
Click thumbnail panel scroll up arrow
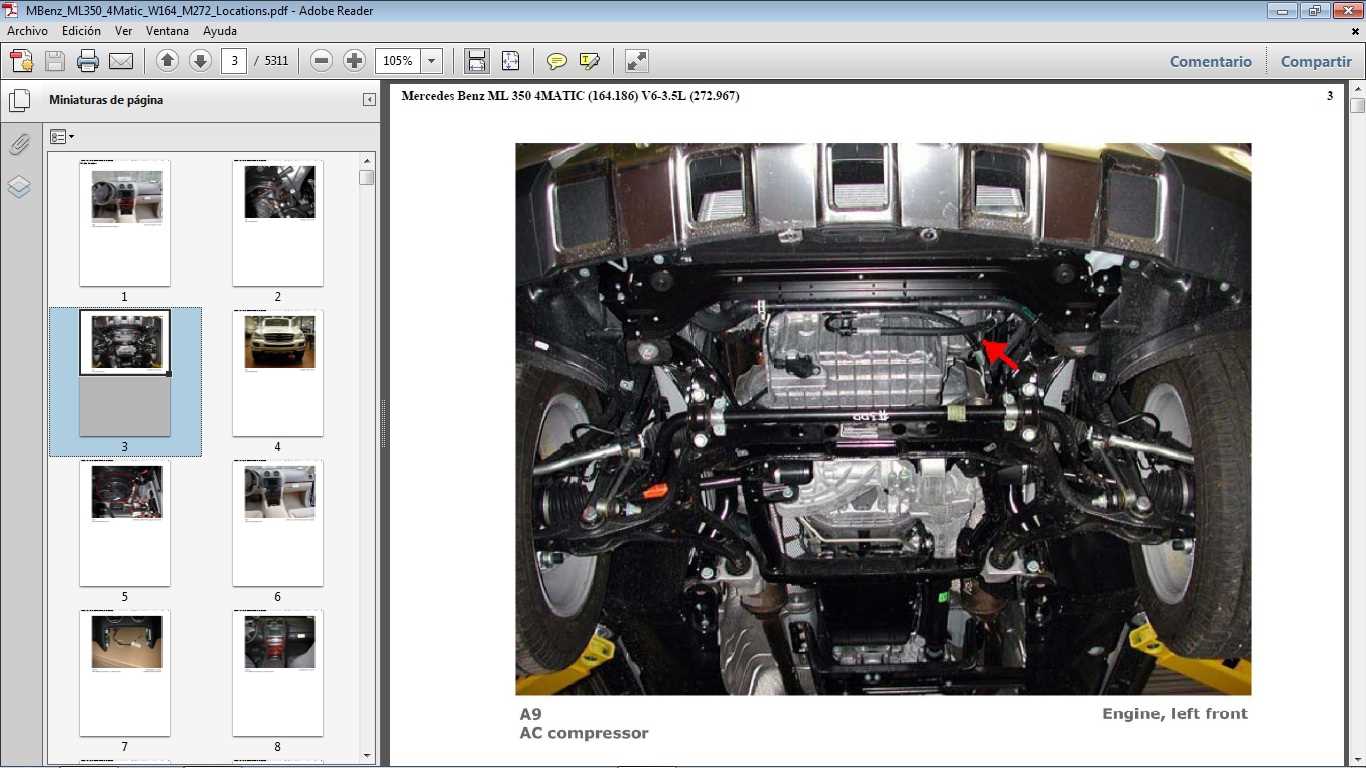367,160
